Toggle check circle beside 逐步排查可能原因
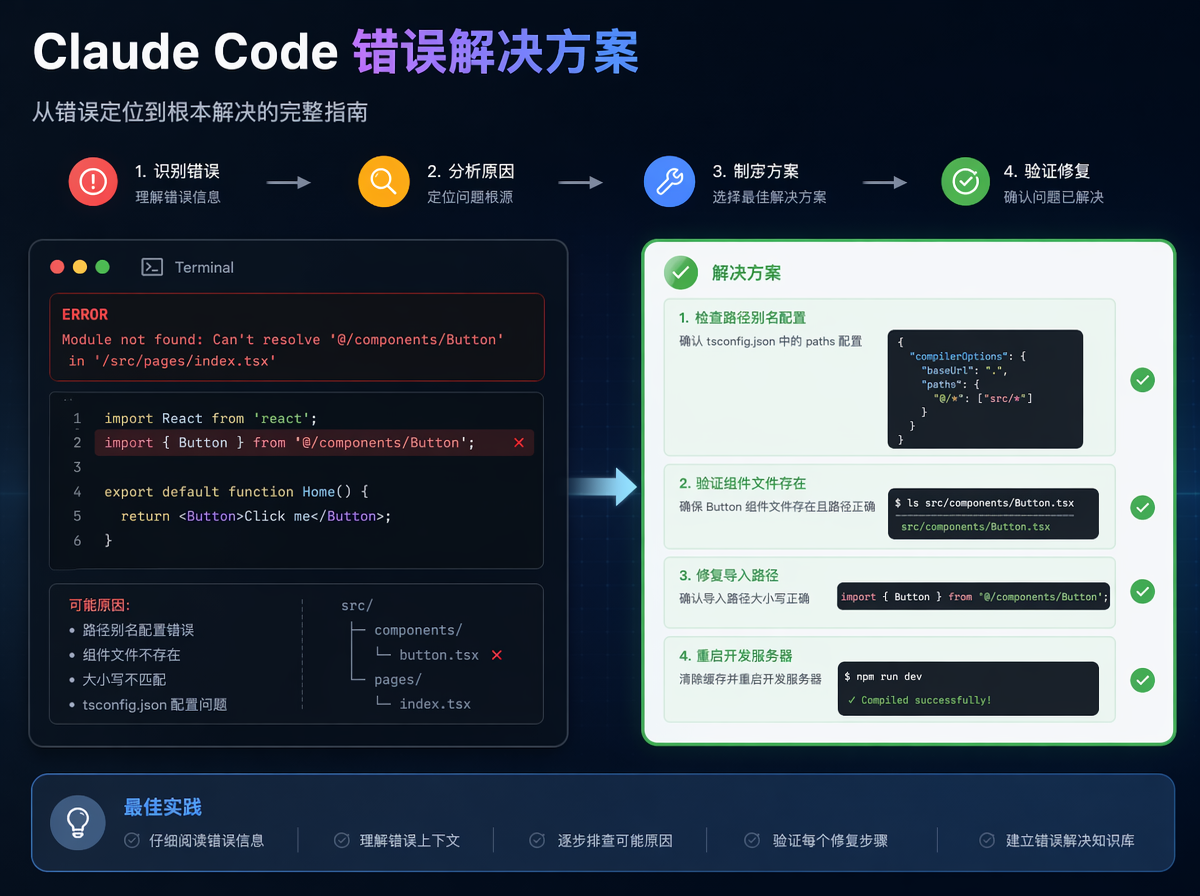The width and height of the screenshot is (1200, 896). [537, 840]
